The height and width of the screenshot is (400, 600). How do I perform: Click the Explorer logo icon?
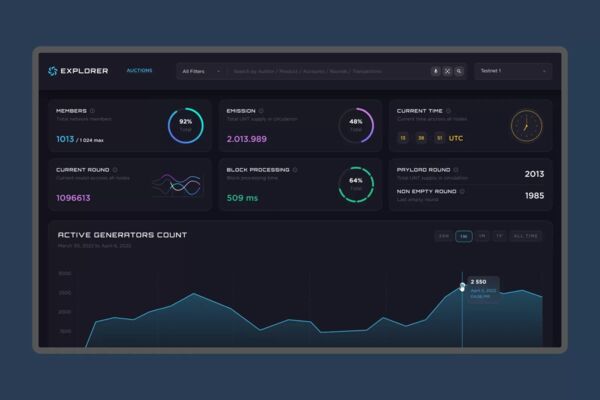point(52,71)
